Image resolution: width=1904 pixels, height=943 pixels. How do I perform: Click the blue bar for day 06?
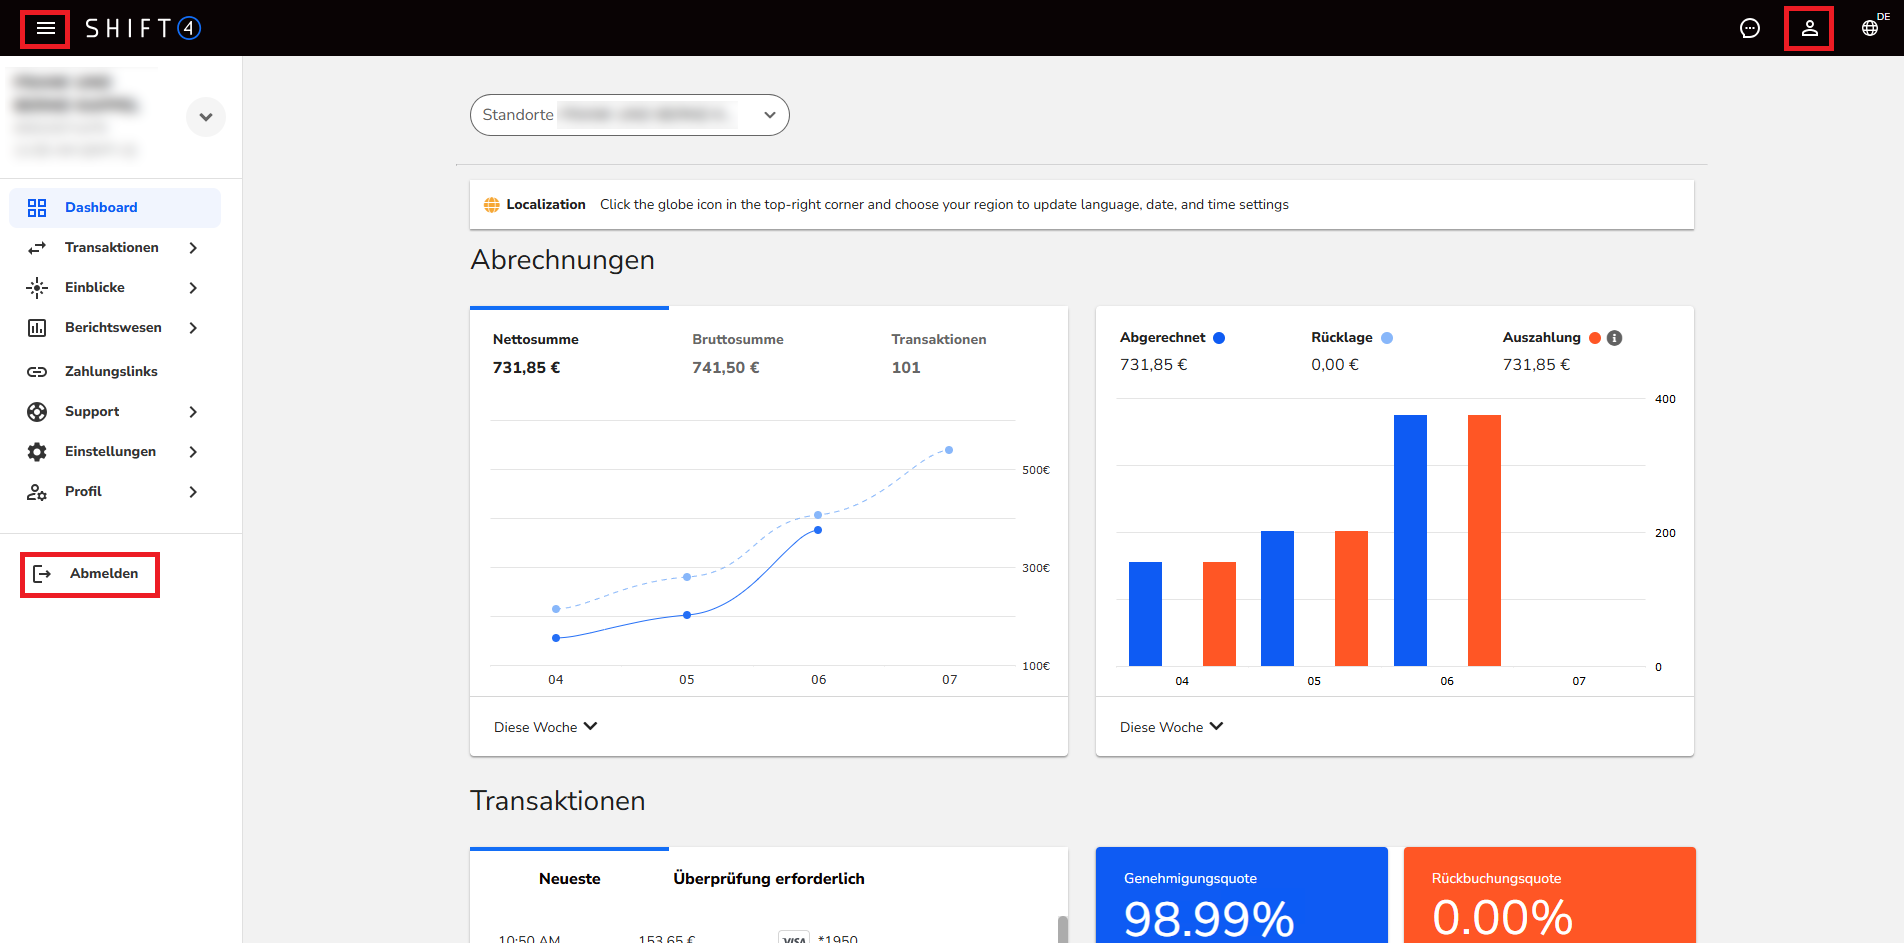[1410, 540]
